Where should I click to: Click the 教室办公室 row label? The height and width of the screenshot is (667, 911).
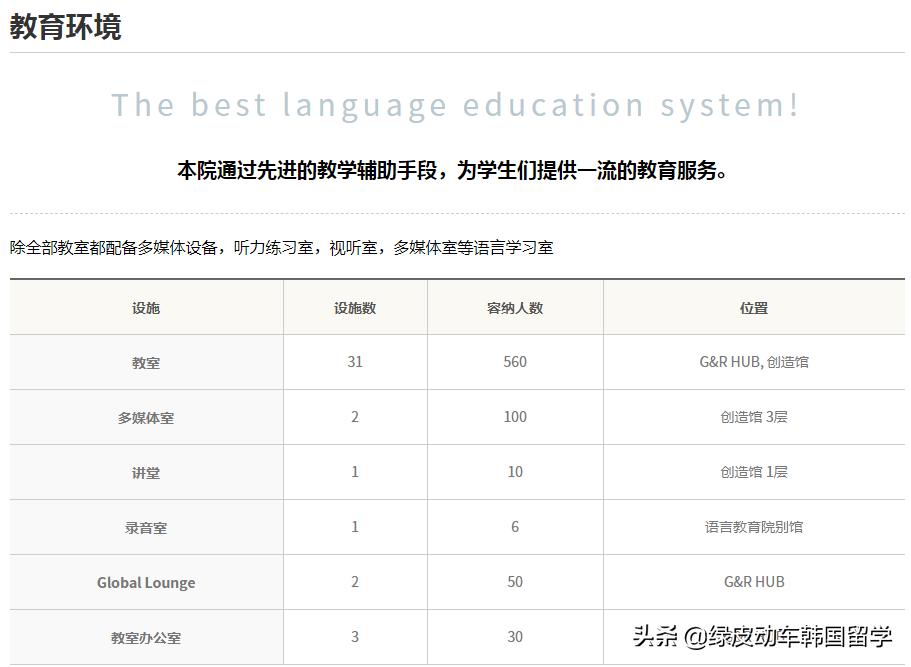[146, 637]
